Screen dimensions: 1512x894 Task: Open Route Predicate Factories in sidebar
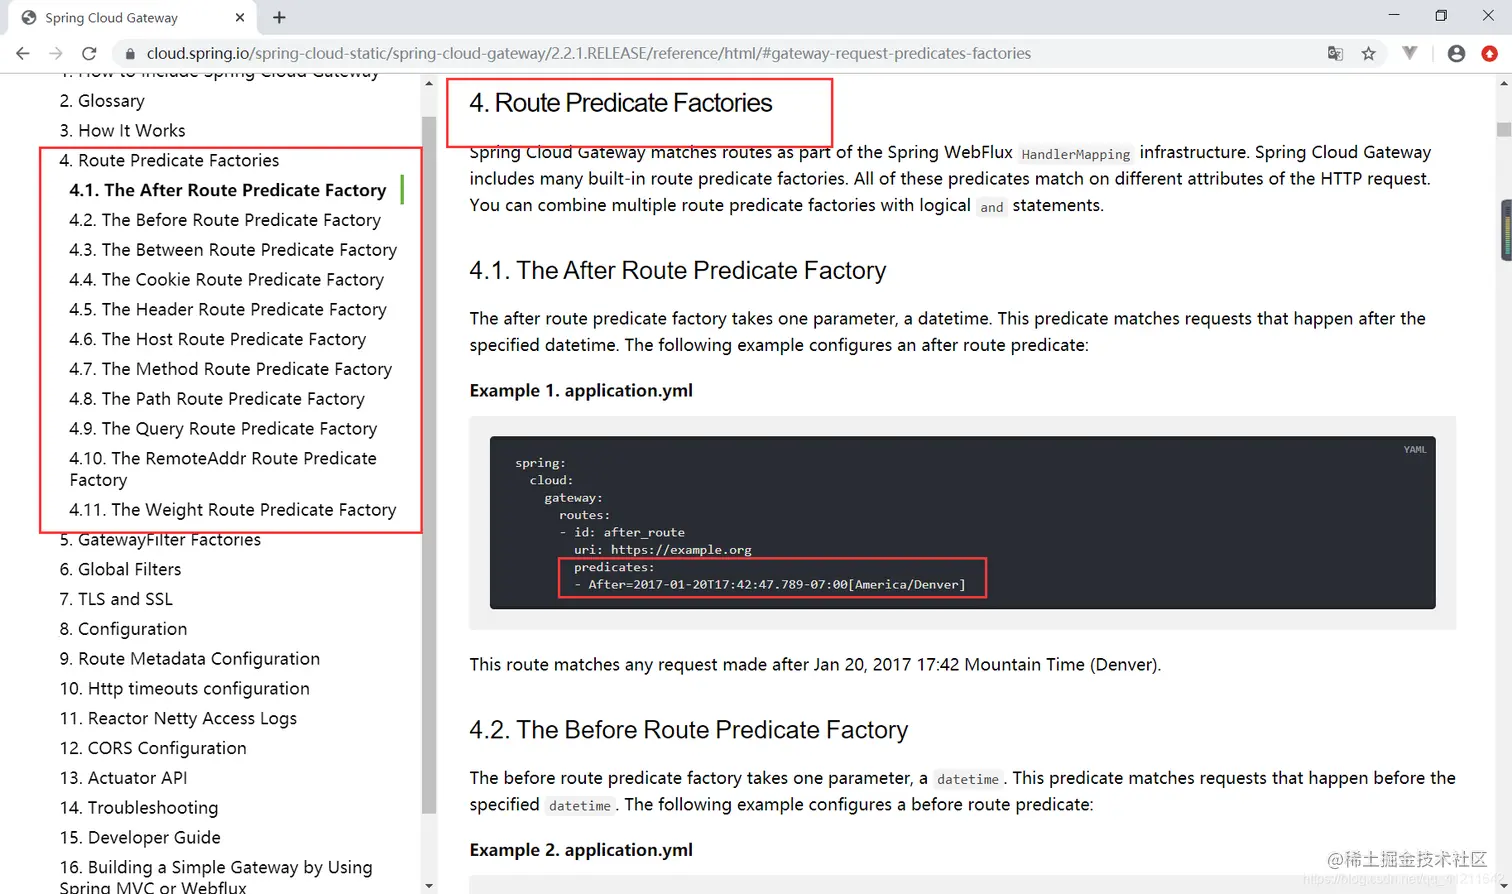pos(169,161)
